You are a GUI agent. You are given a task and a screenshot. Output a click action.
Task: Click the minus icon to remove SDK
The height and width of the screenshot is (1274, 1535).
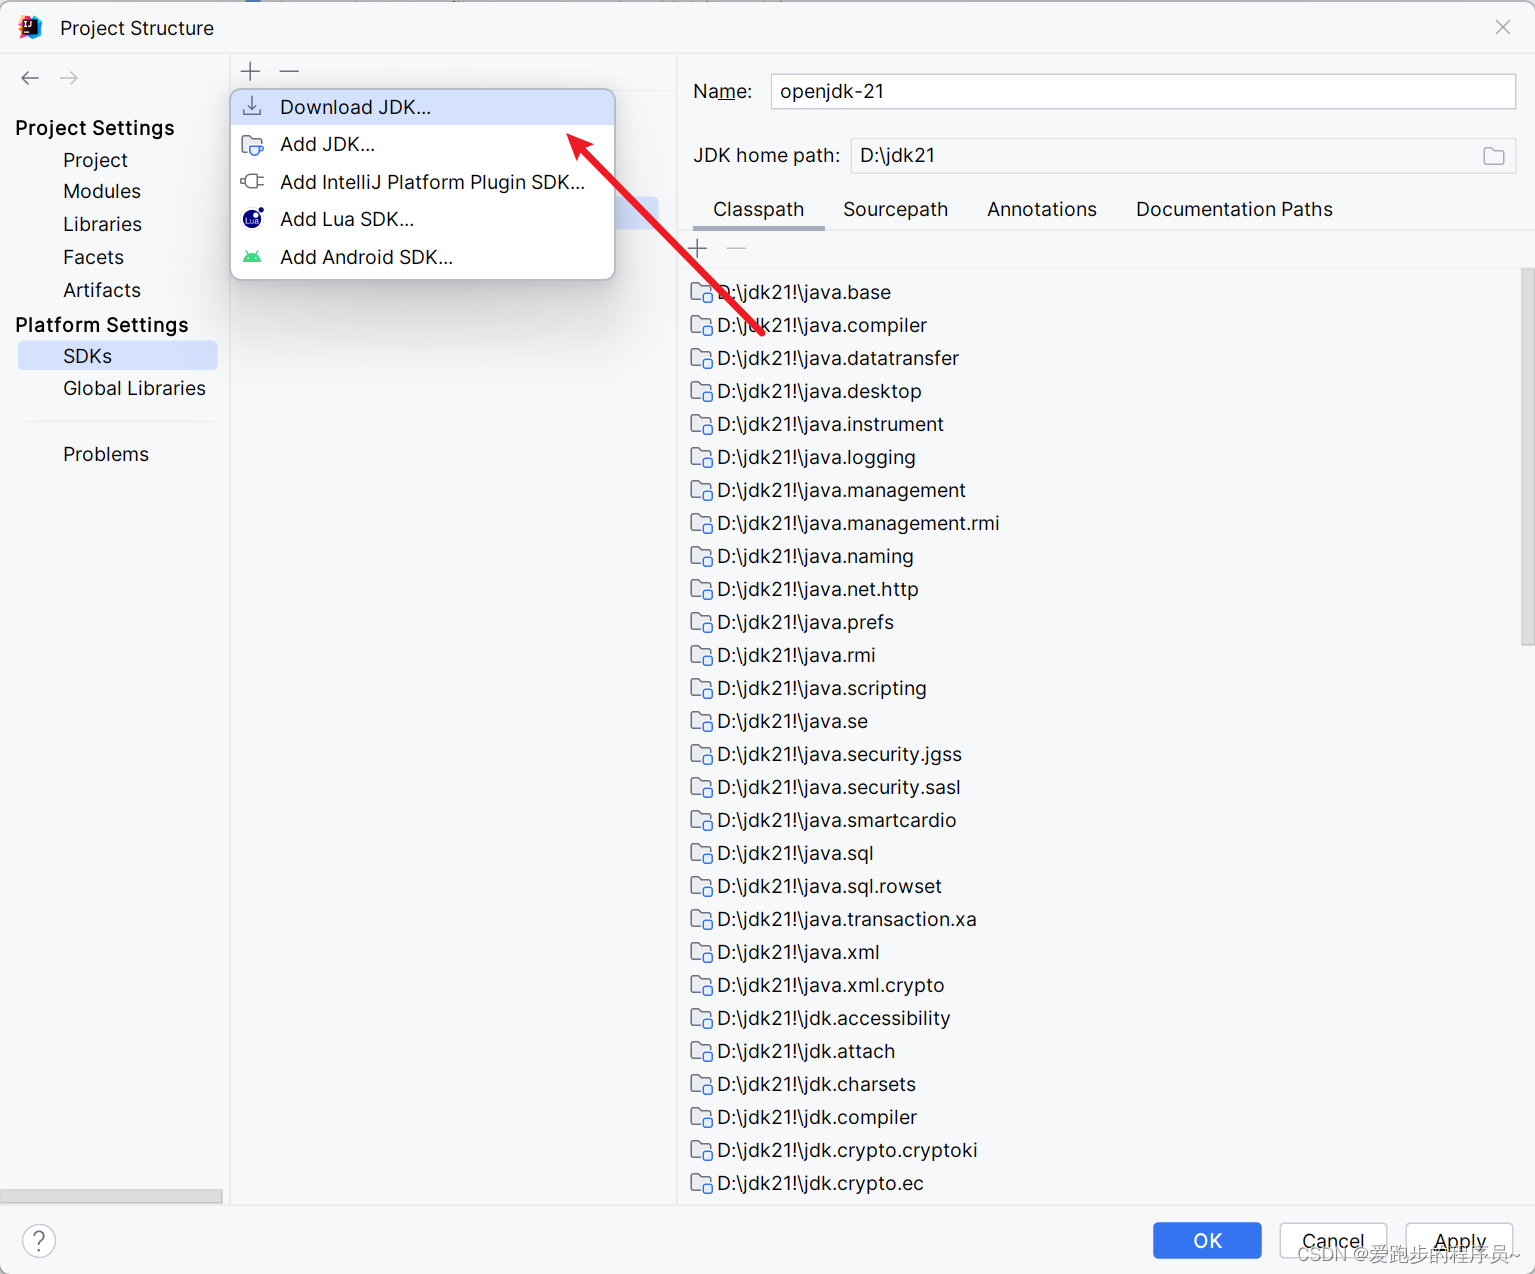pos(289,71)
